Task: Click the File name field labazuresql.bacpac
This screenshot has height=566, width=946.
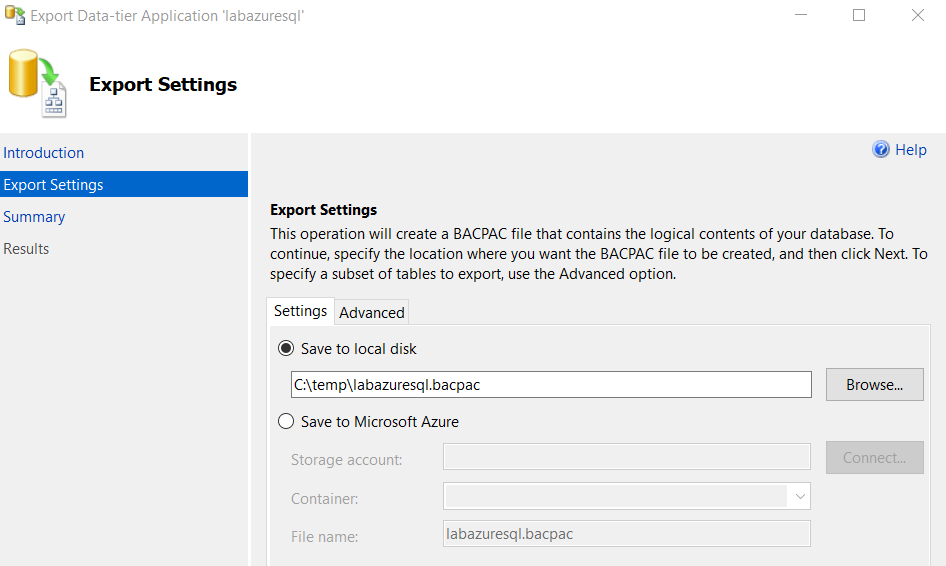Action: [x=626, y=534]
